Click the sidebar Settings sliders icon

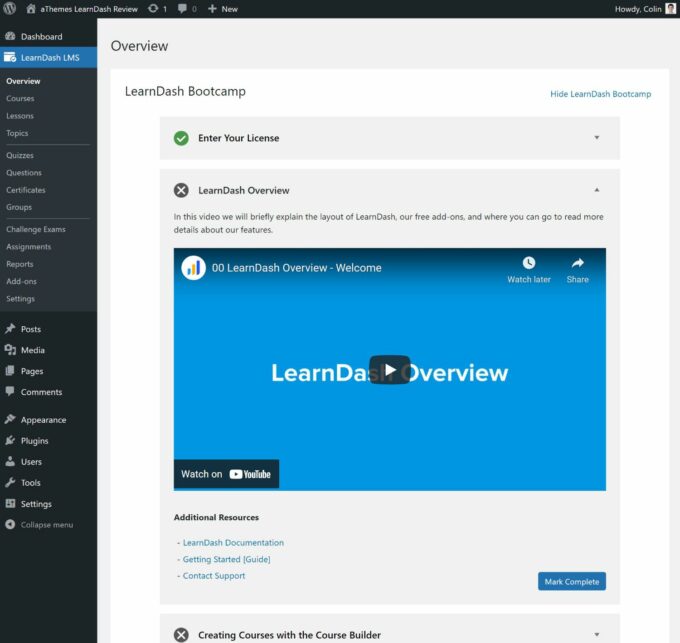(10, 503)
